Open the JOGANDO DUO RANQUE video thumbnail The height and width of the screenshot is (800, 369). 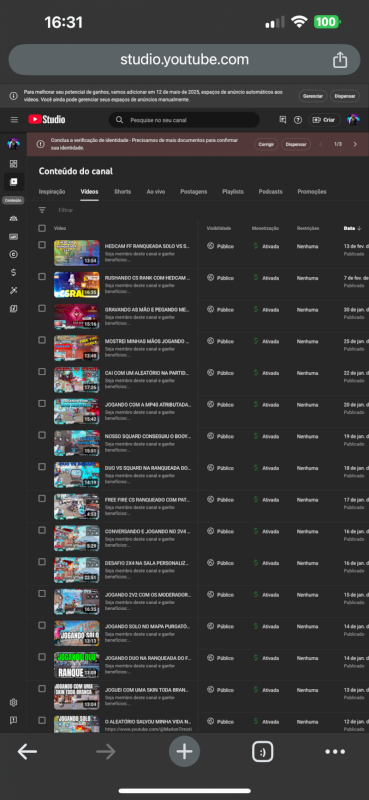77,665
